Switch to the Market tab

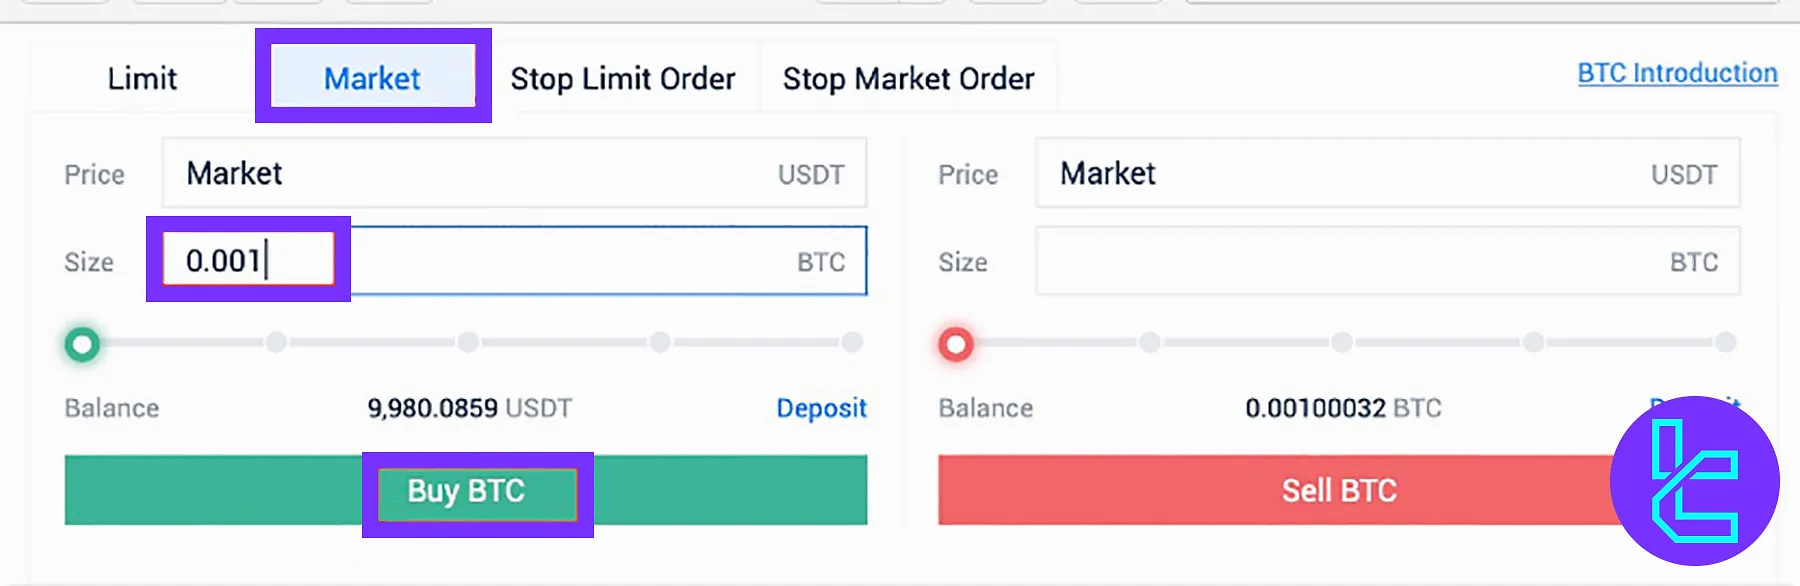click(373, 78)
